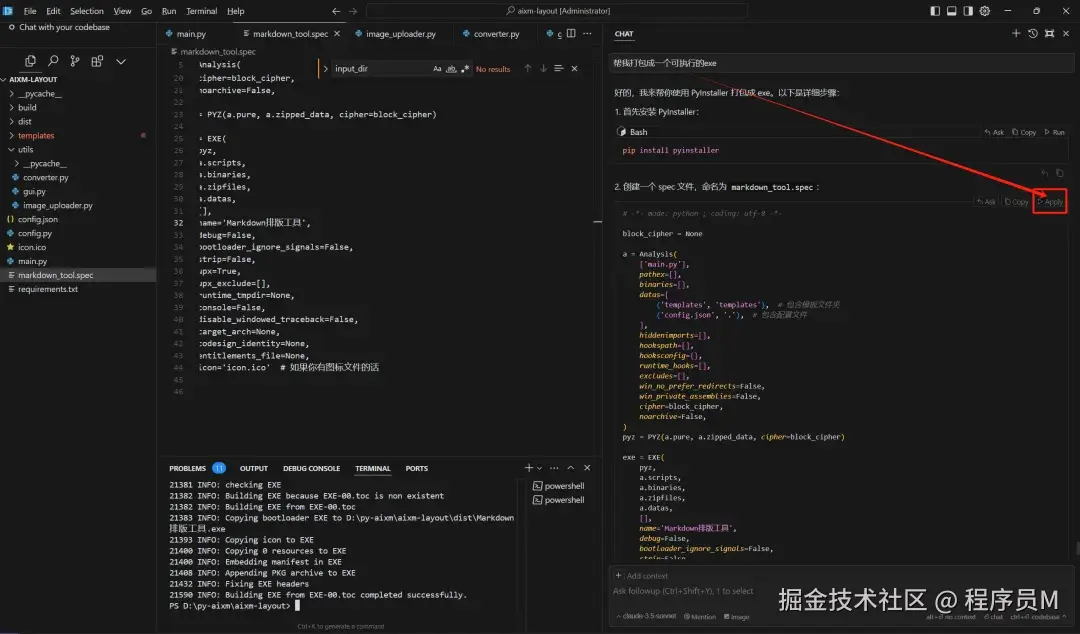Toggle regular expression in find

pos(465,69)
